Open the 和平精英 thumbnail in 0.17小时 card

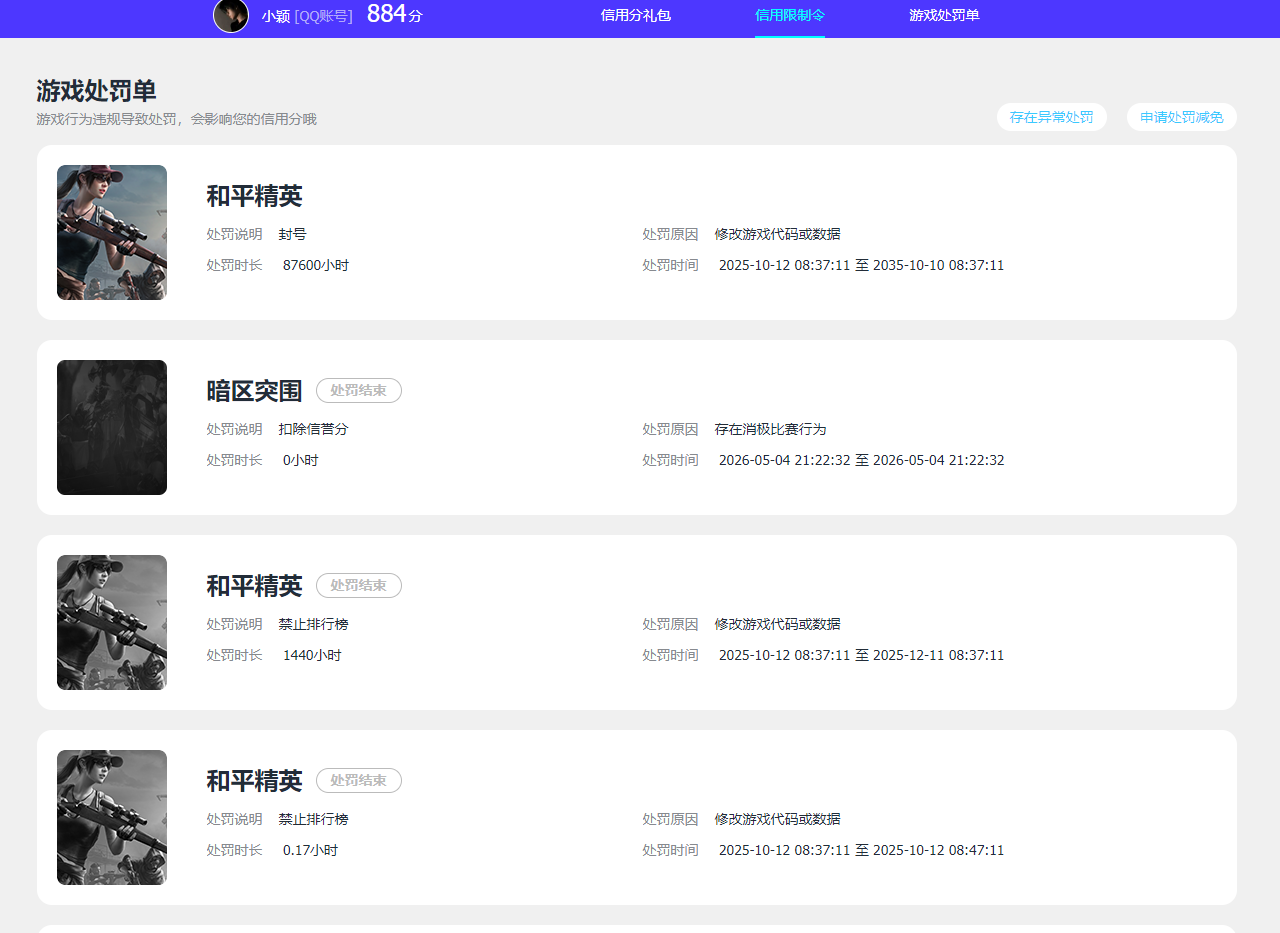coord(112,817)
